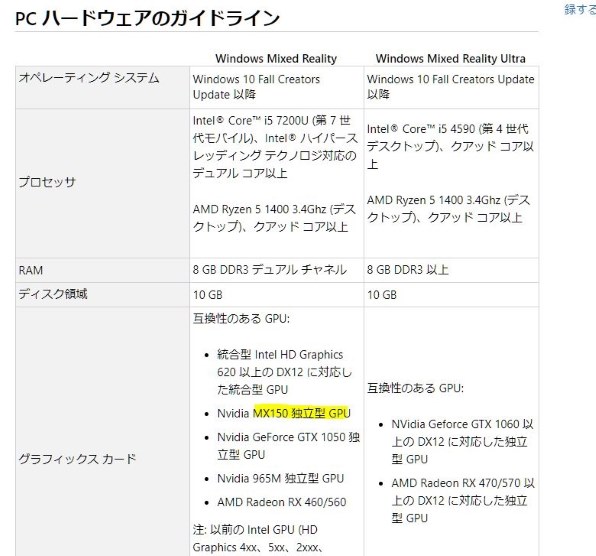Click the 'PC ハードウェアのガイドライン' heading

coord(147,18)
